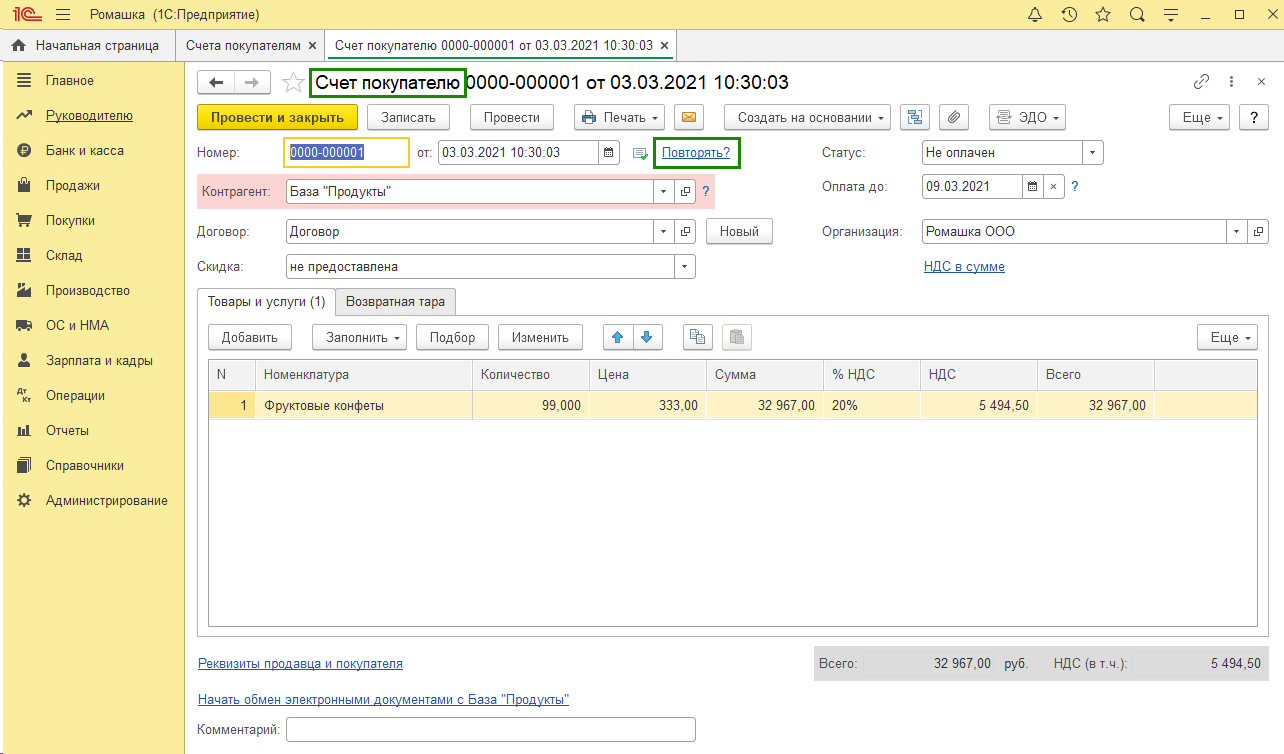Expand the Договор dropdown list
The width and height of the screenshot is (1284, 754).
[665, 231]
